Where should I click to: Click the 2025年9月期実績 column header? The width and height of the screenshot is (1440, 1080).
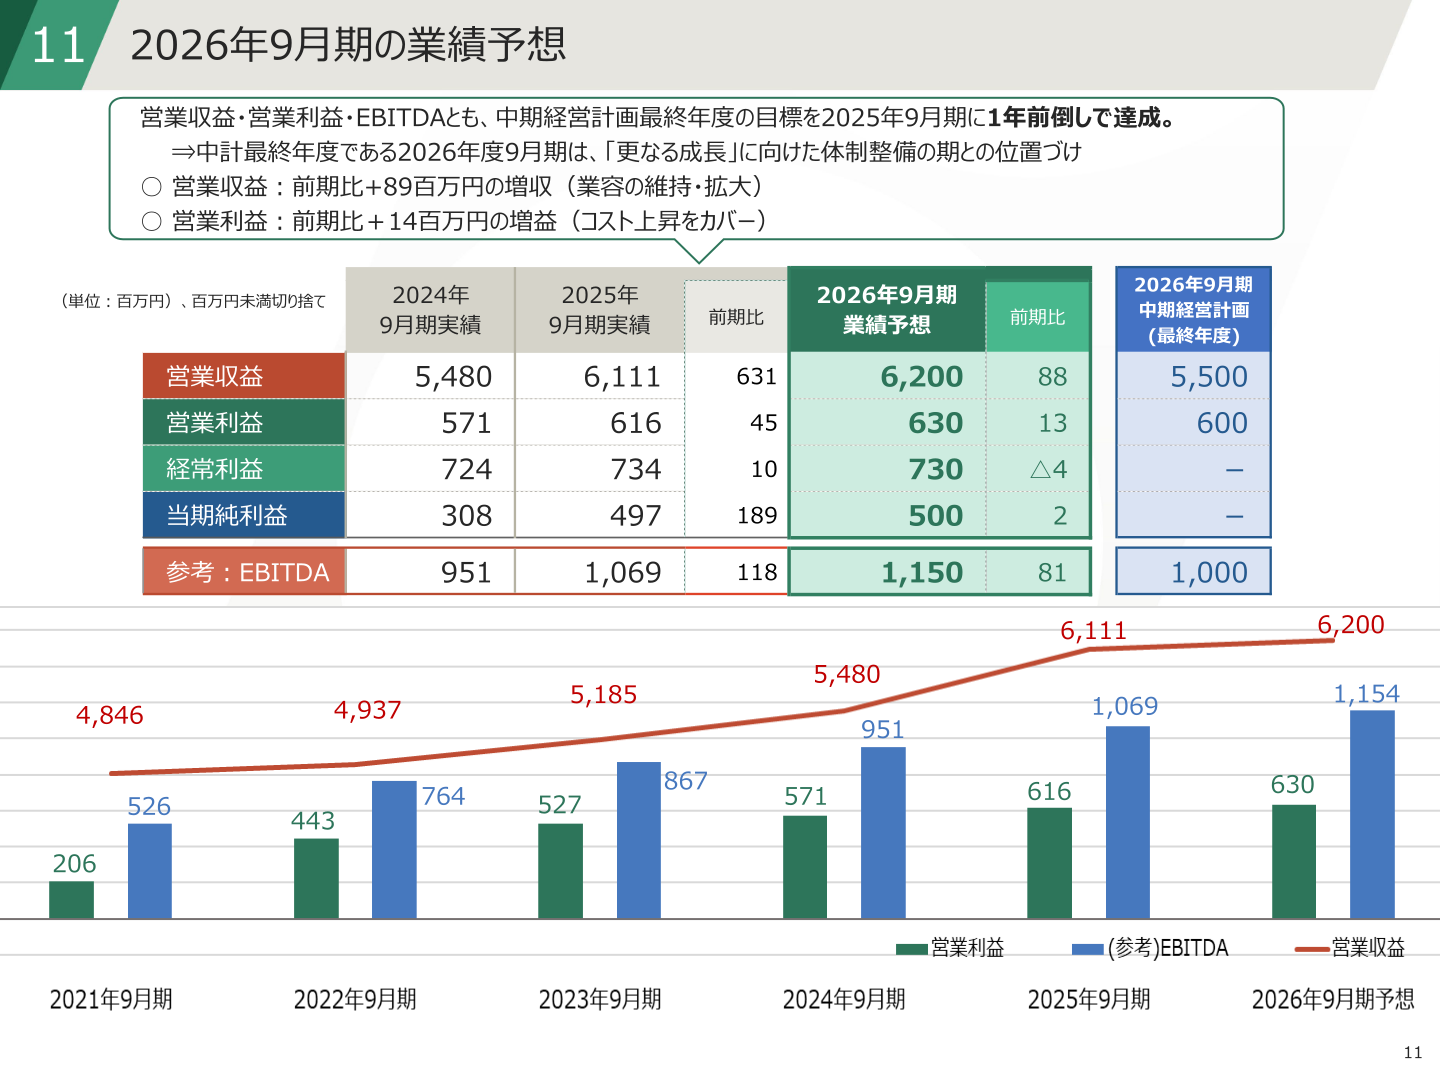(600, 310)
